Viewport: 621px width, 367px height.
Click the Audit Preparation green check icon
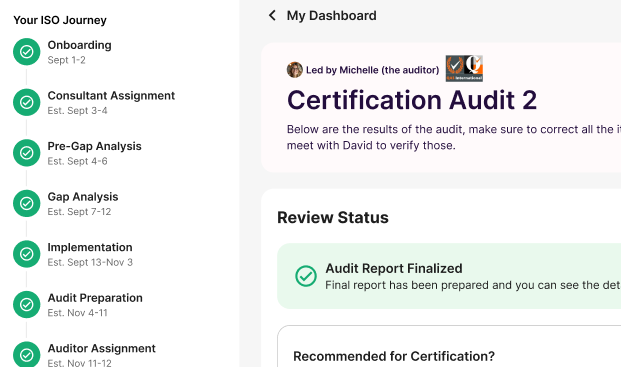[x=27, y=304]
